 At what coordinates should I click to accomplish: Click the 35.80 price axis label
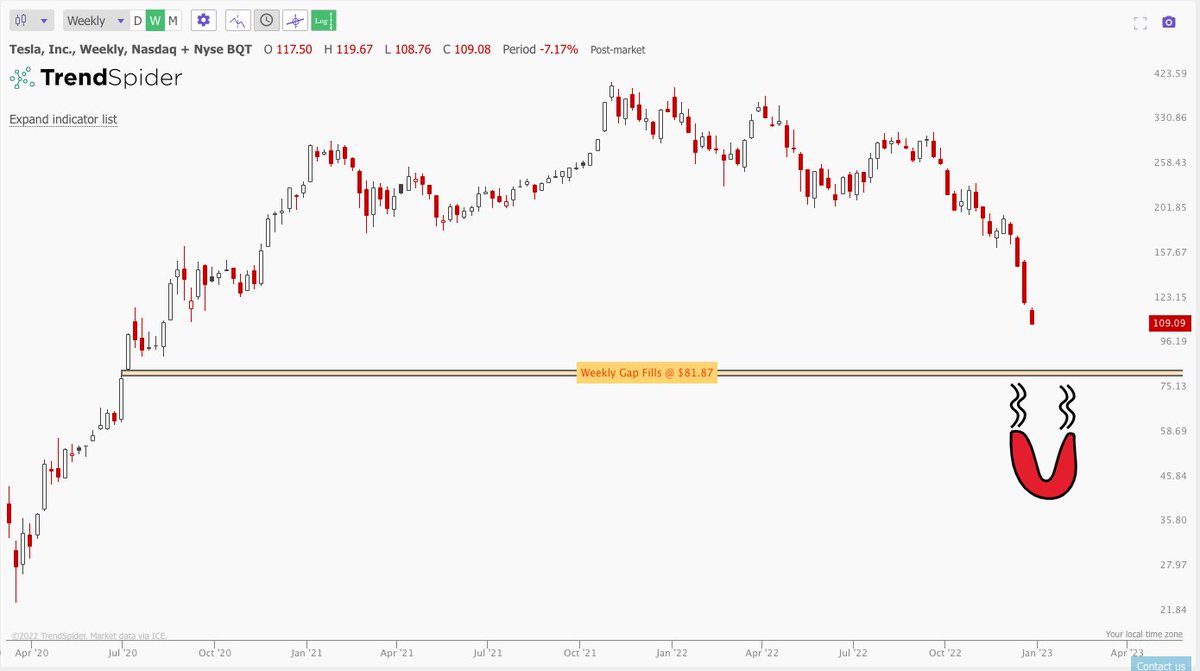coord(1172,520)
